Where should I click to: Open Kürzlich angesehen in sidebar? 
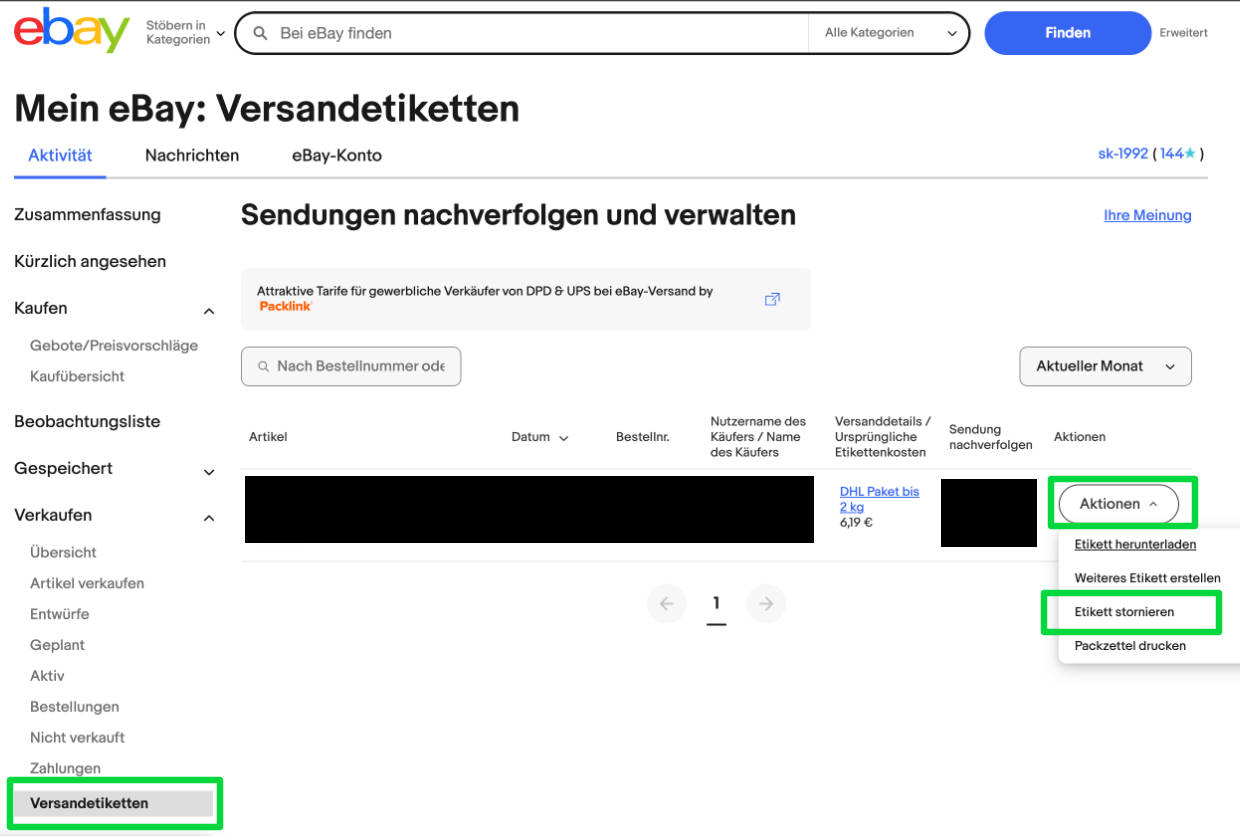[x=90, y=261]
